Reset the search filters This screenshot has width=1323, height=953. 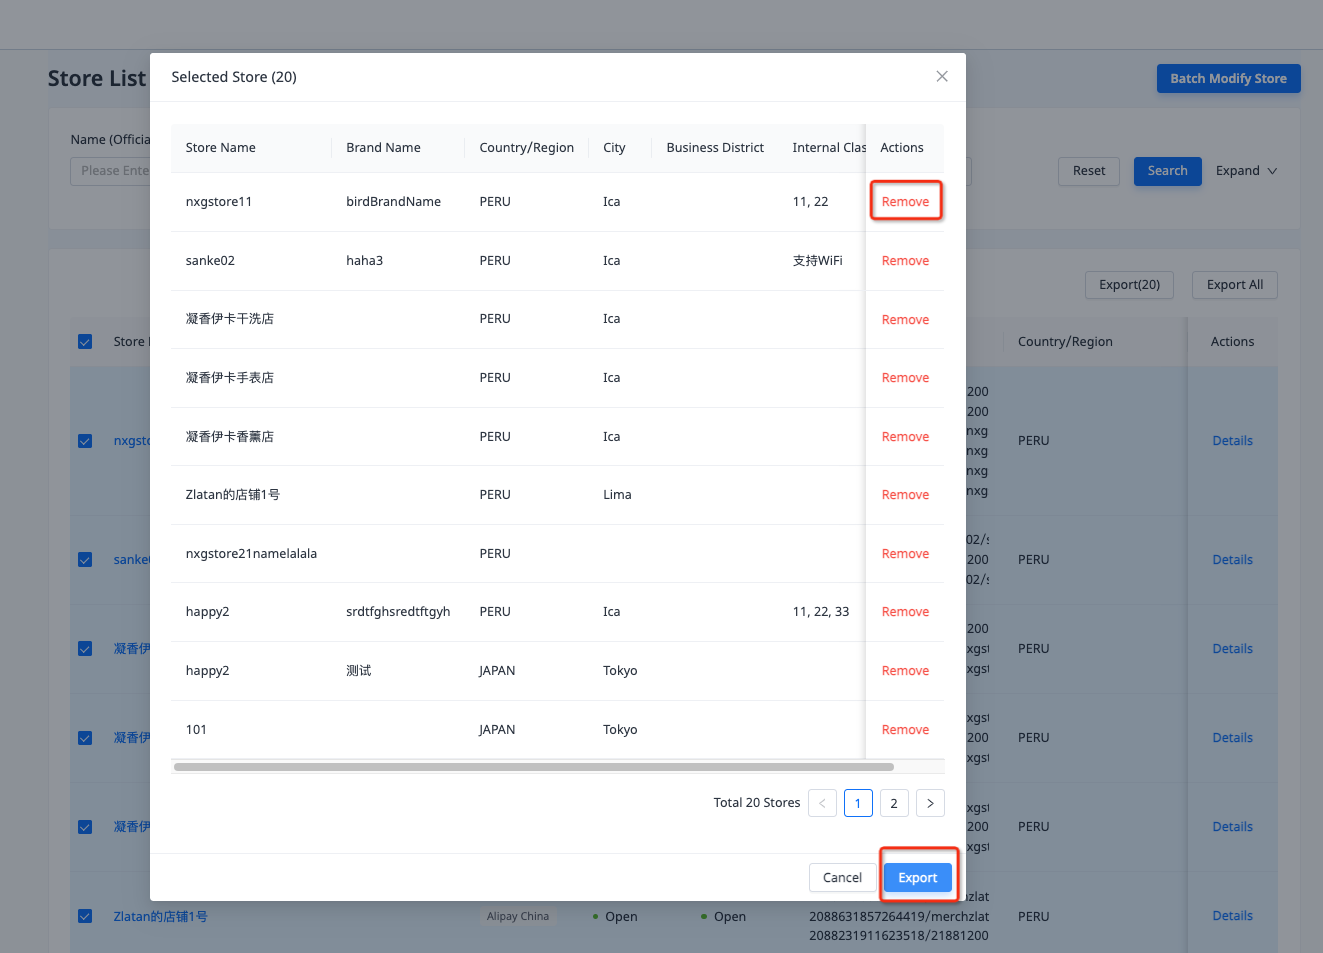coord(1088,171)
